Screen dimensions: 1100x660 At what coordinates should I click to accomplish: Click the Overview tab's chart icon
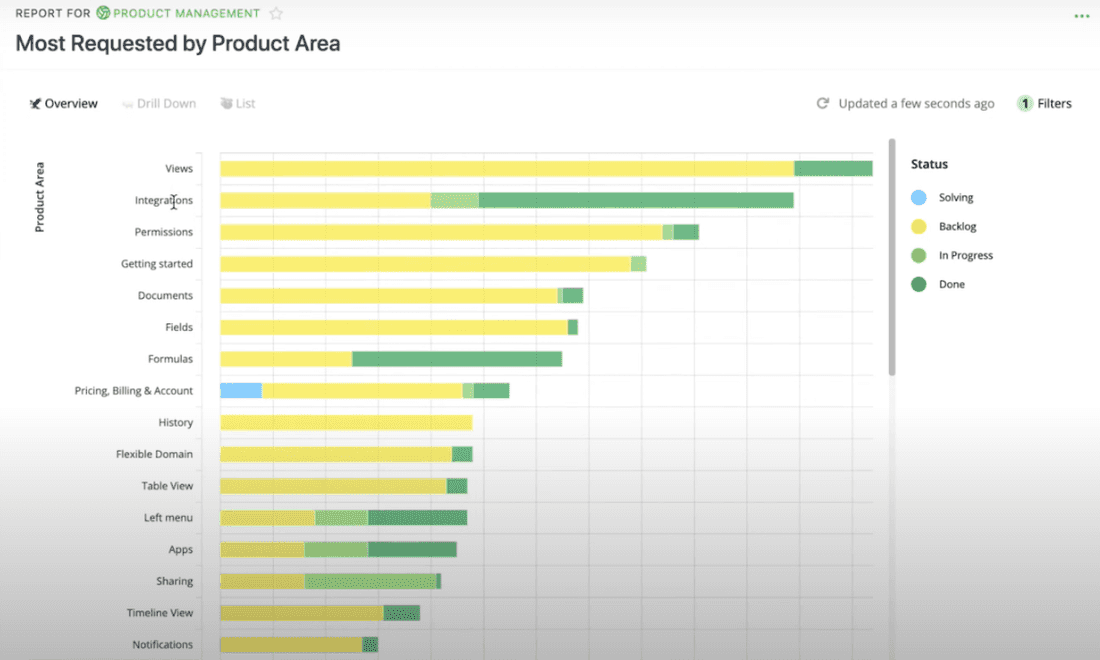click(35, 103)
